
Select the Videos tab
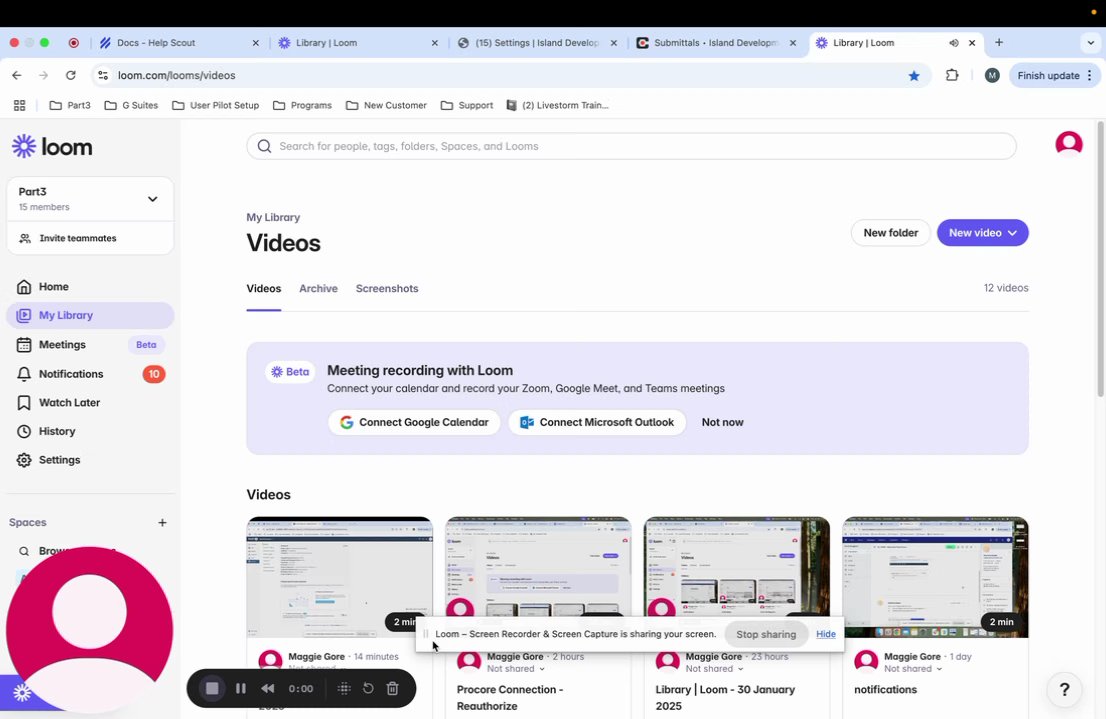point(264,289)
